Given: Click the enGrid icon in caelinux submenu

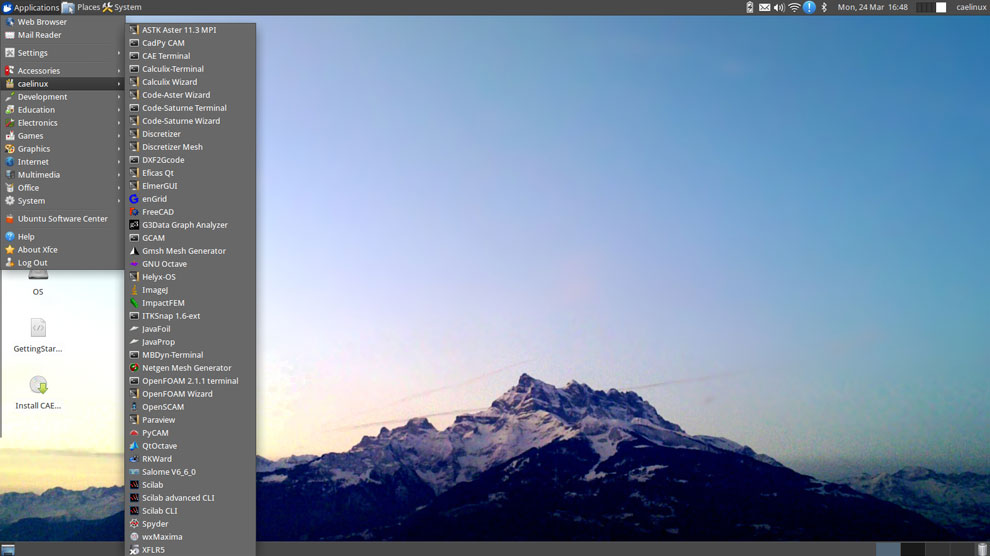Looking at the screenshot, I should (x=134, y=199).
